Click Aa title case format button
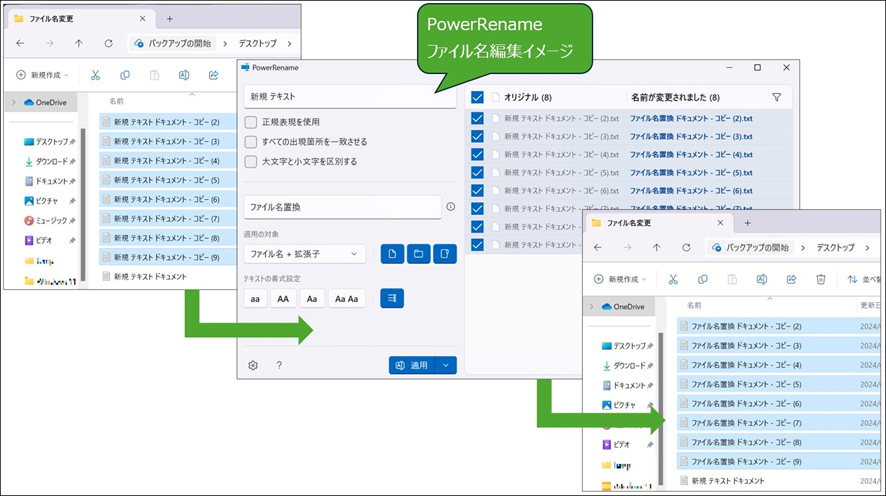This screenshot has width=886, height=496. click(312, 299)
